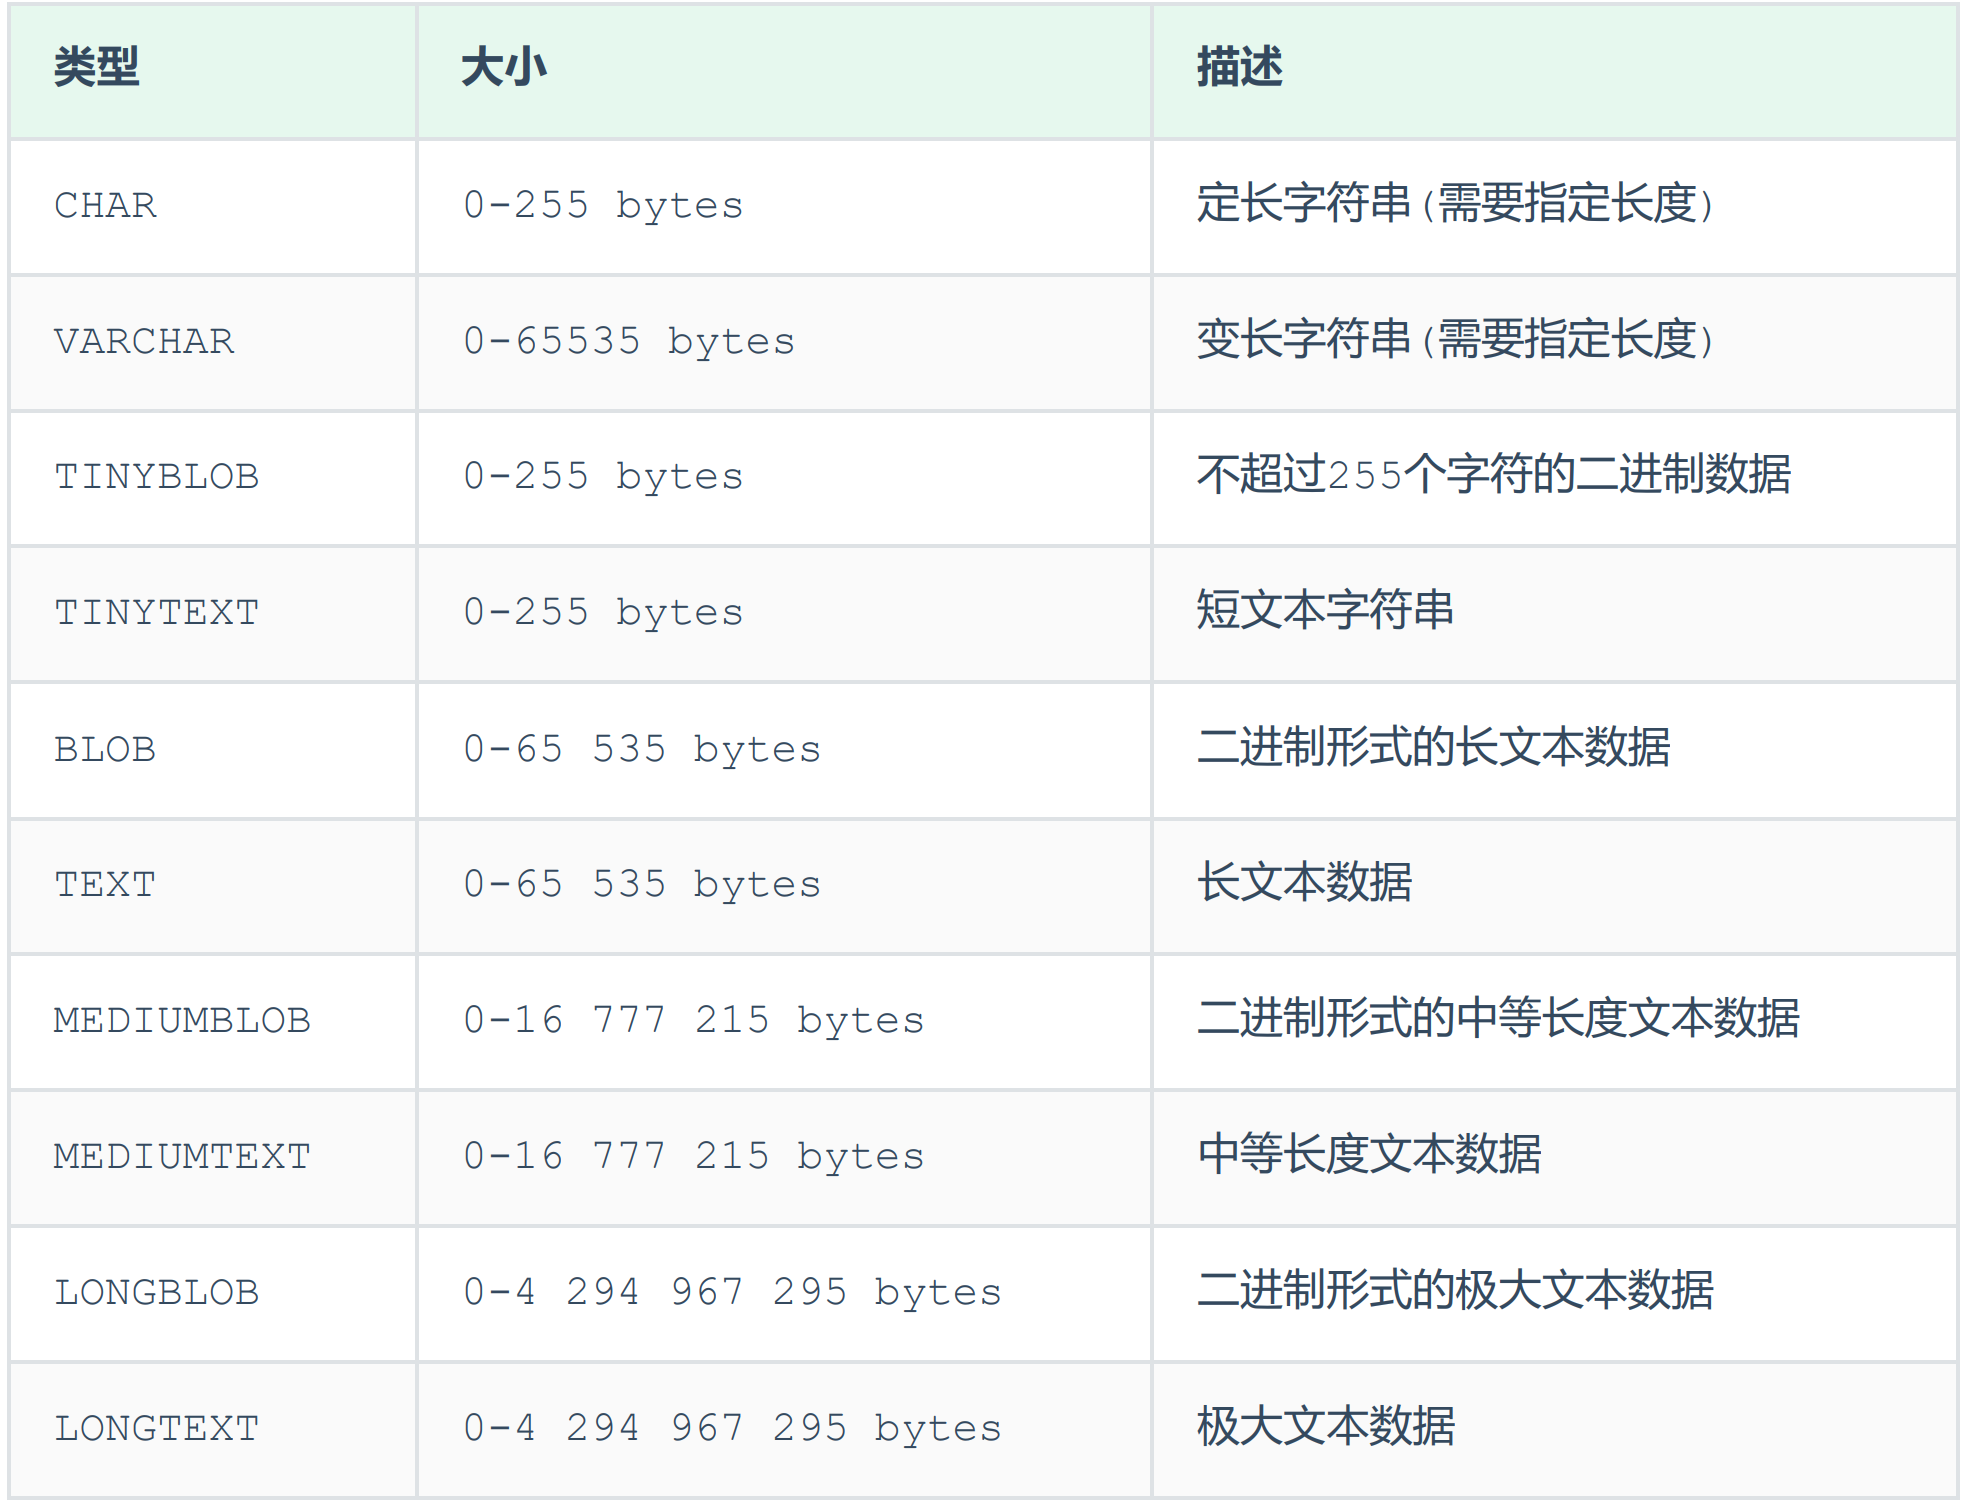Screen dimensions: 1962x1507
Task: Select the LONGTEXT type cell
Action: 157,1428
